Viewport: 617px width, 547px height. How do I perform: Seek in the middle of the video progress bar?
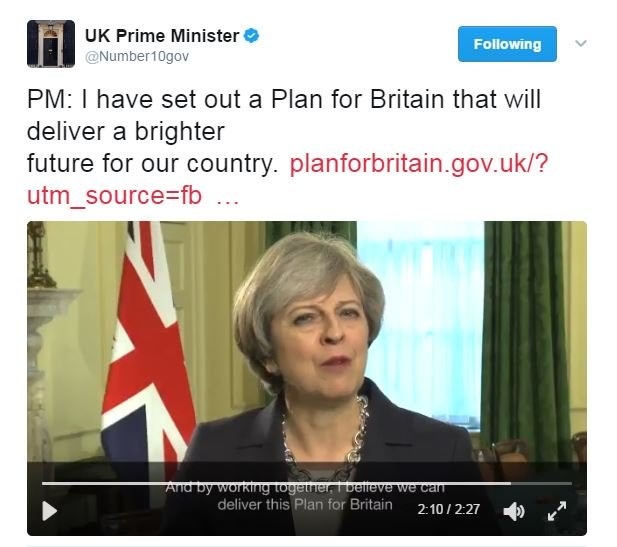tap(307, 483)
